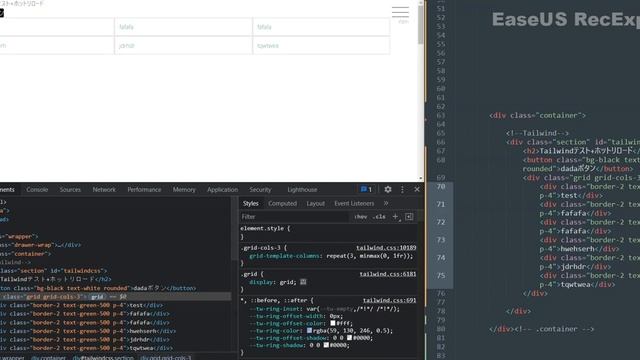Toggle the grid overlay badge in DOM tree

point(97,297)
